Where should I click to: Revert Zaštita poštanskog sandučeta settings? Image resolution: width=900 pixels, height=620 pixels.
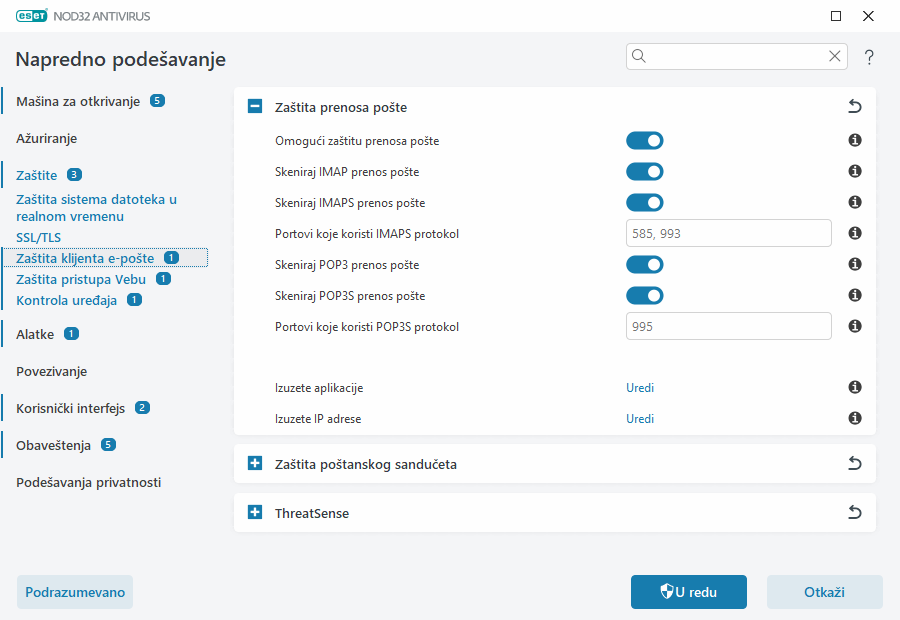click(854, 464)
